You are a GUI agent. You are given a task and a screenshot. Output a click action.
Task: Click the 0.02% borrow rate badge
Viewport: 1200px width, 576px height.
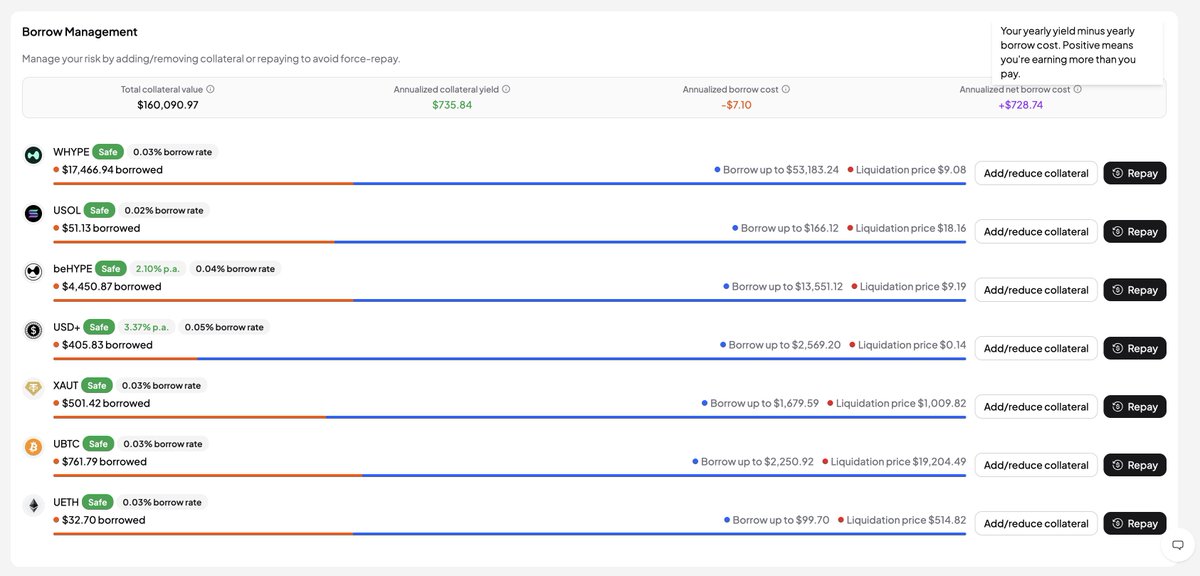pos(164,210)
